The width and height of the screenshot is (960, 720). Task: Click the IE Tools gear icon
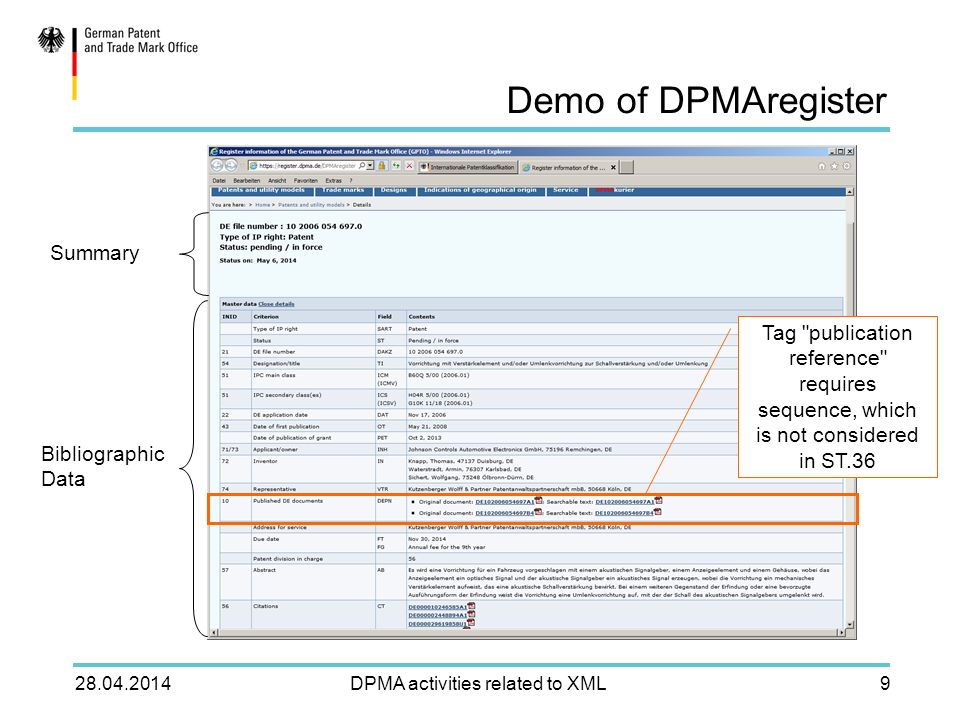tap(847, 166)
